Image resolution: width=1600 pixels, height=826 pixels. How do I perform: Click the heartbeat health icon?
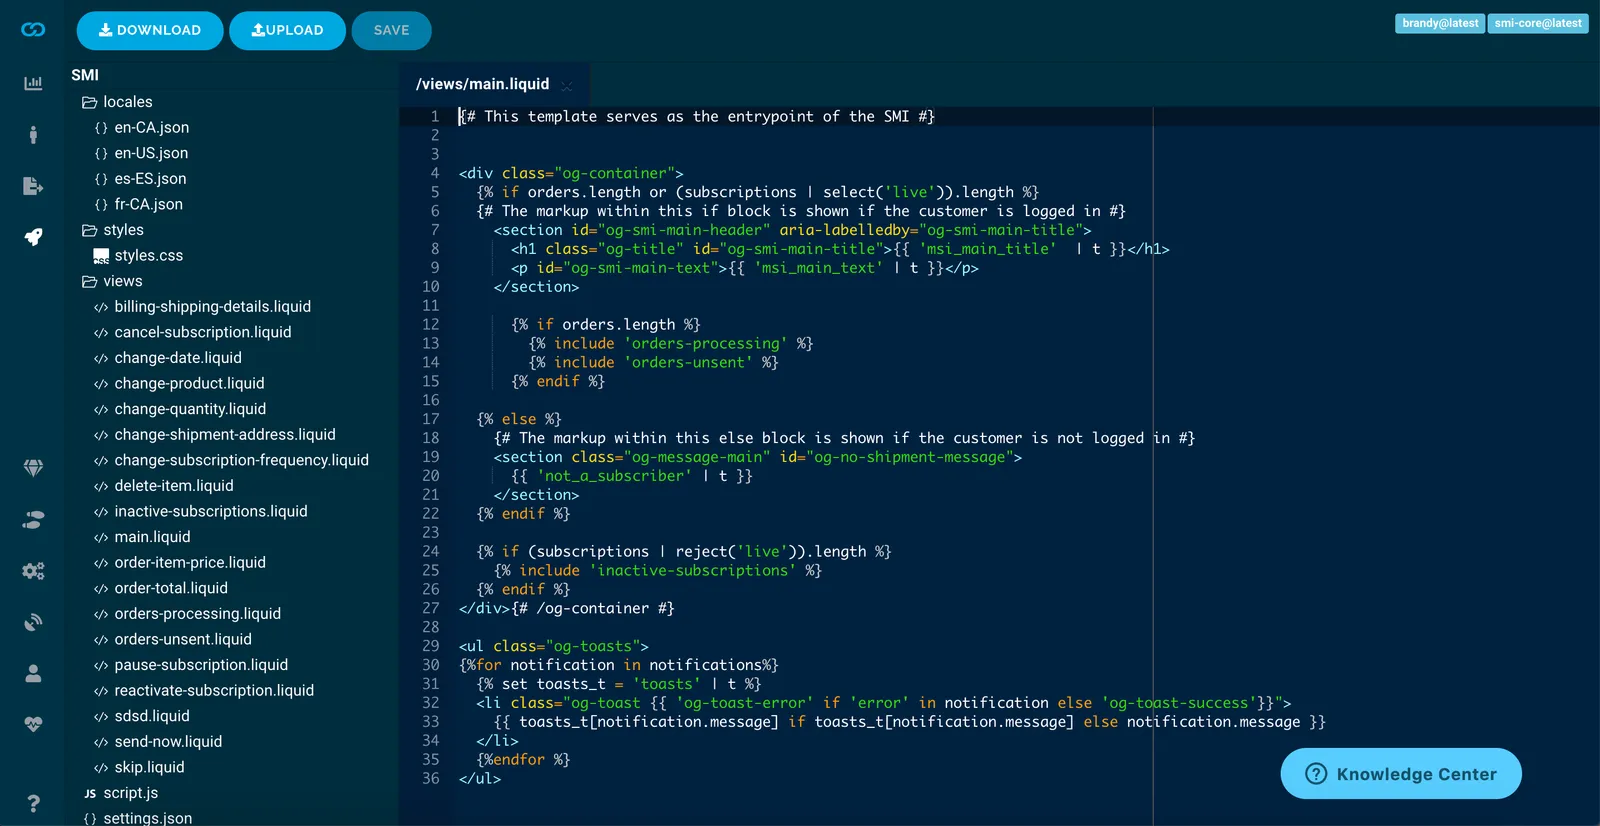33,724
